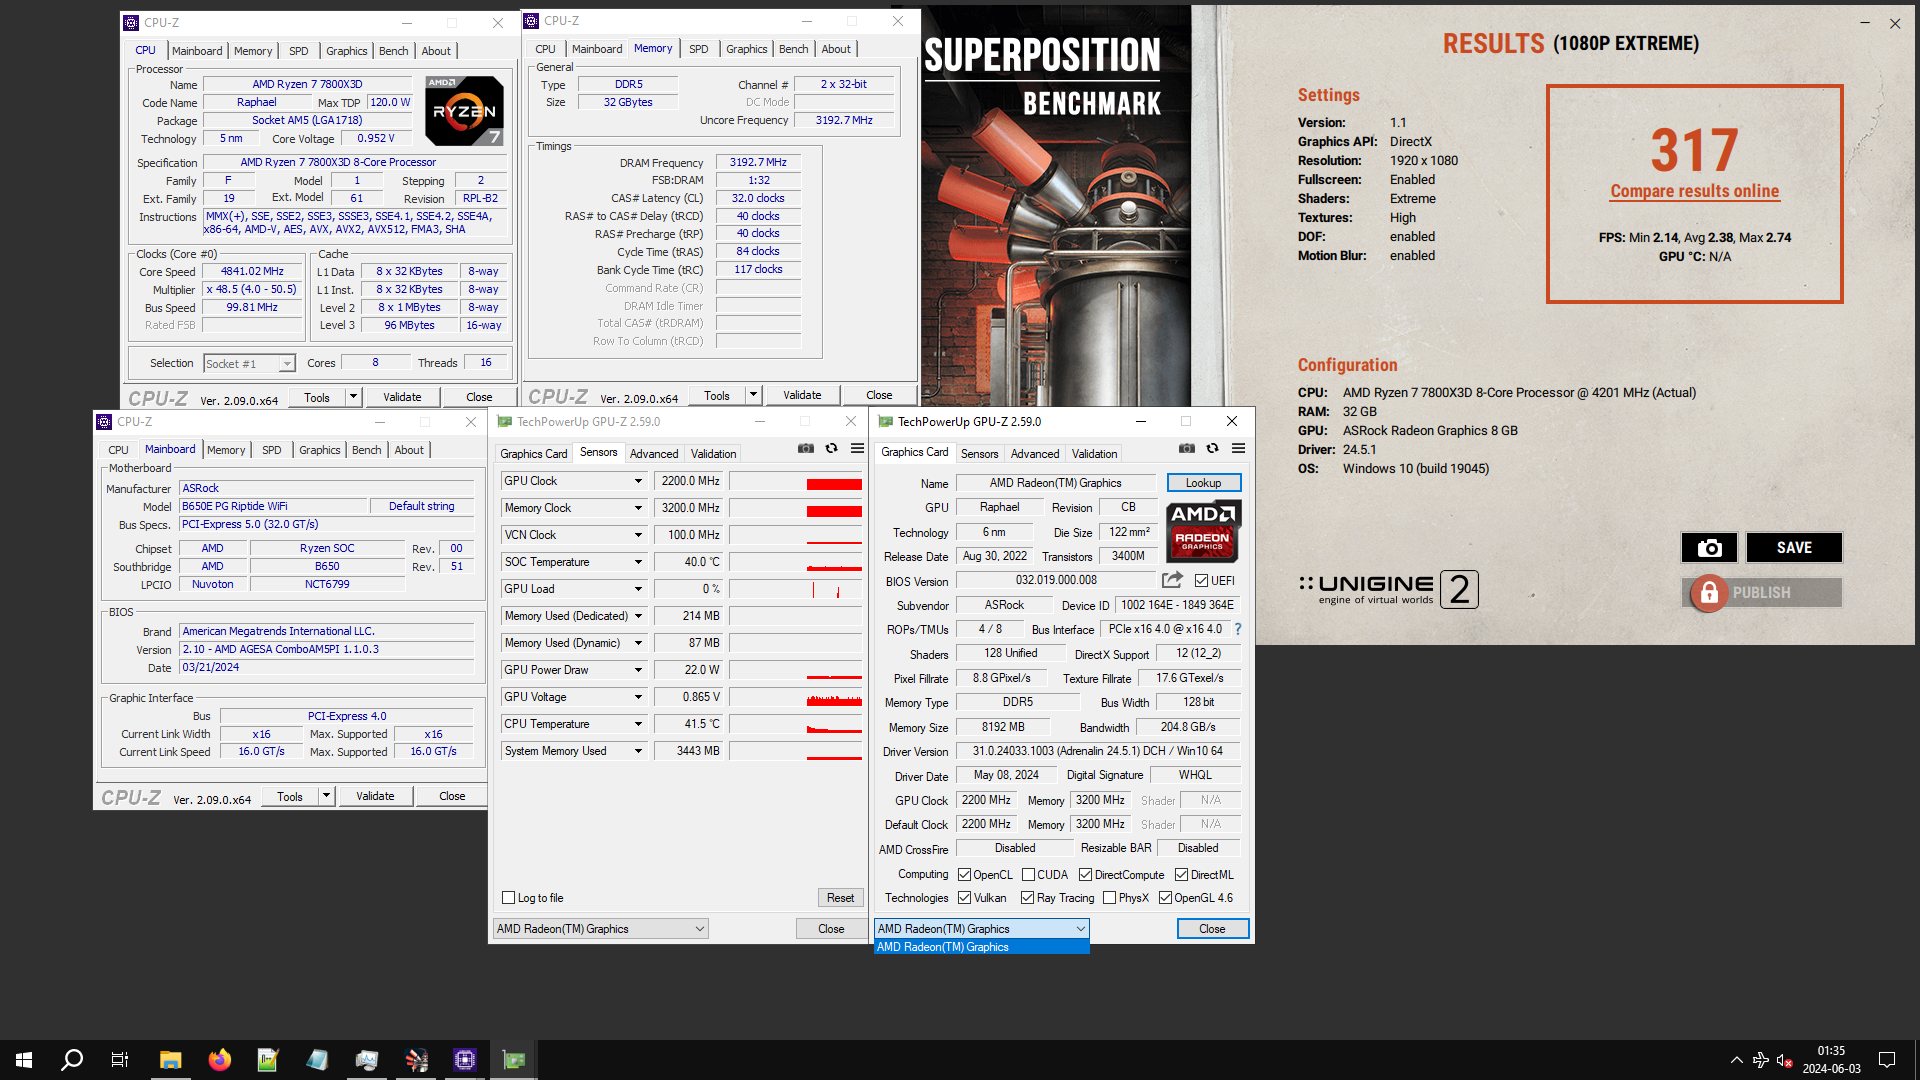The width and height of the screenshot is (1920, 1080).
Task: Click the Ryzen 7 logo in CPU-Z
Action: click(464, 110)
